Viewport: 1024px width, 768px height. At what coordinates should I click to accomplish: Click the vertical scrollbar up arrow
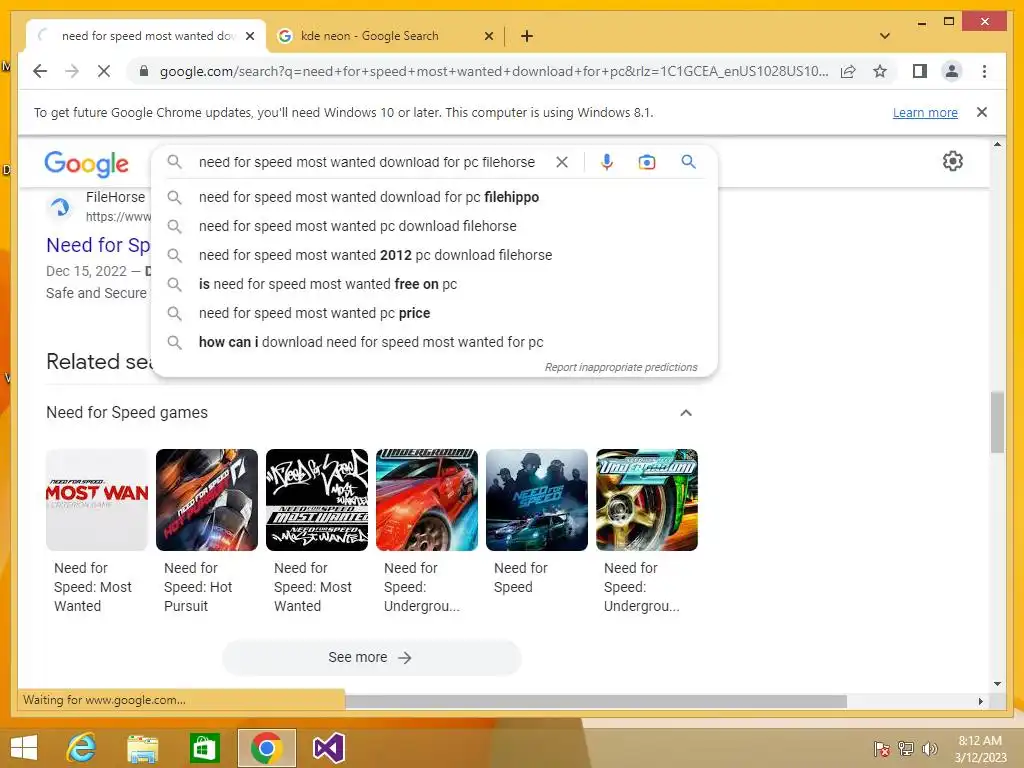point(997,144)
